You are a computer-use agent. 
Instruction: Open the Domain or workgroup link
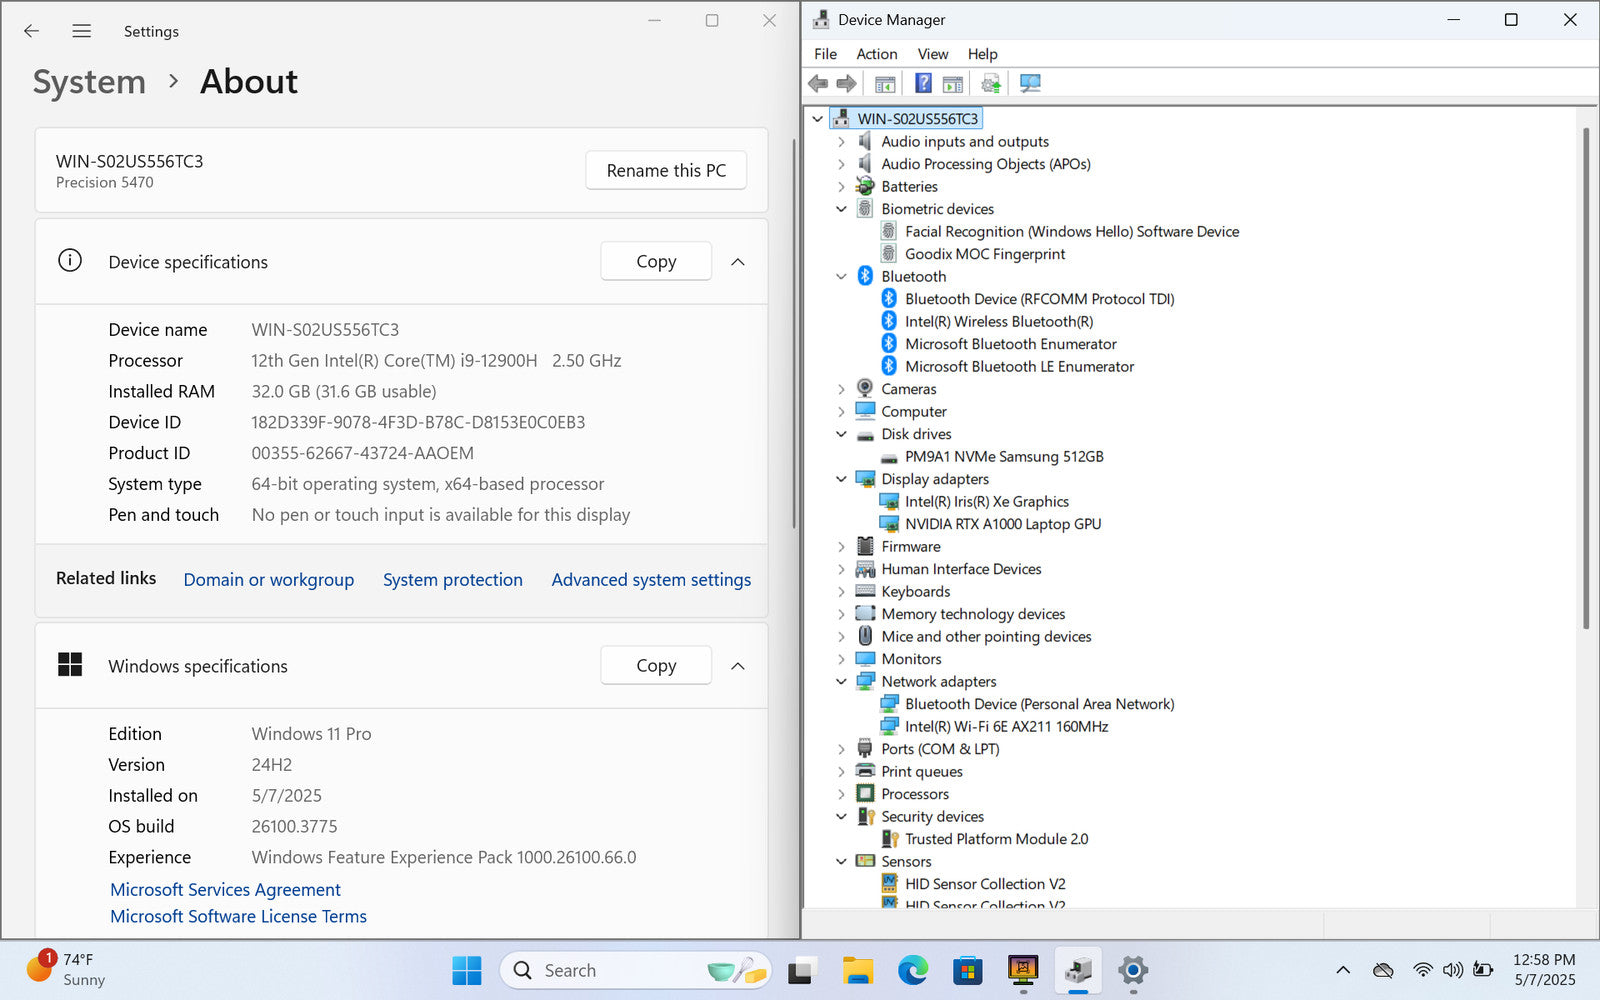(x=268, y=579)
